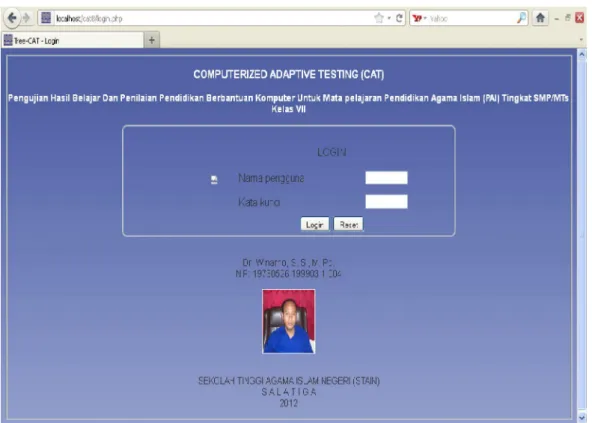Image resolution: width=592 pixels, height=423 pixels.
Task: Open the Yahoo search engine selector
Action: [419, 18]
